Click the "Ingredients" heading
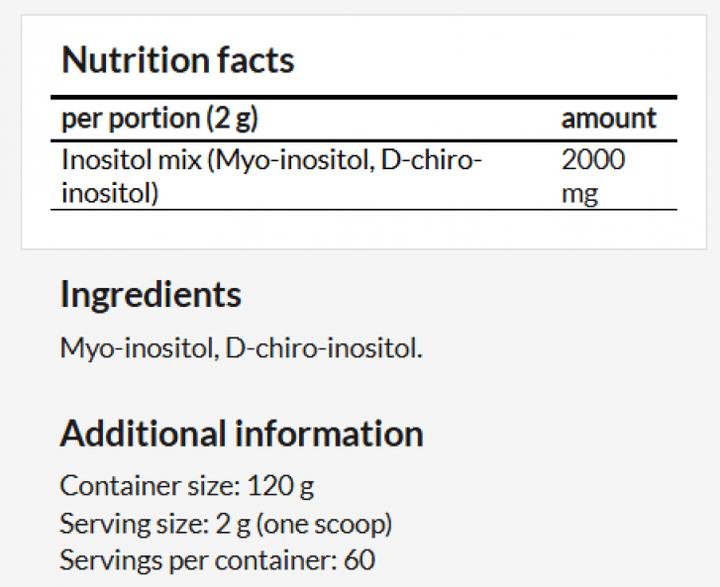720x587 pixels. [x=150, y=295]
